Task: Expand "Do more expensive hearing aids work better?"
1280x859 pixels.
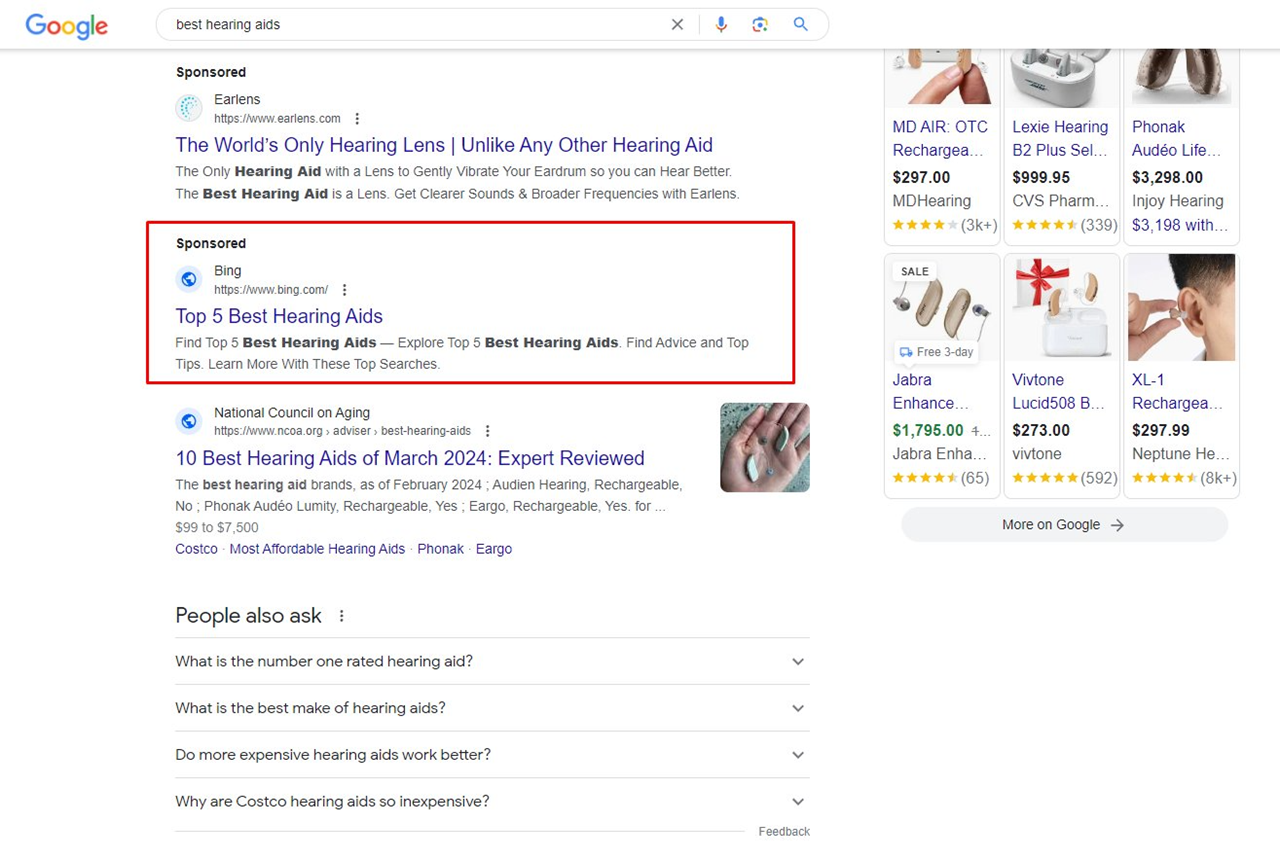Action: [492, 755]
